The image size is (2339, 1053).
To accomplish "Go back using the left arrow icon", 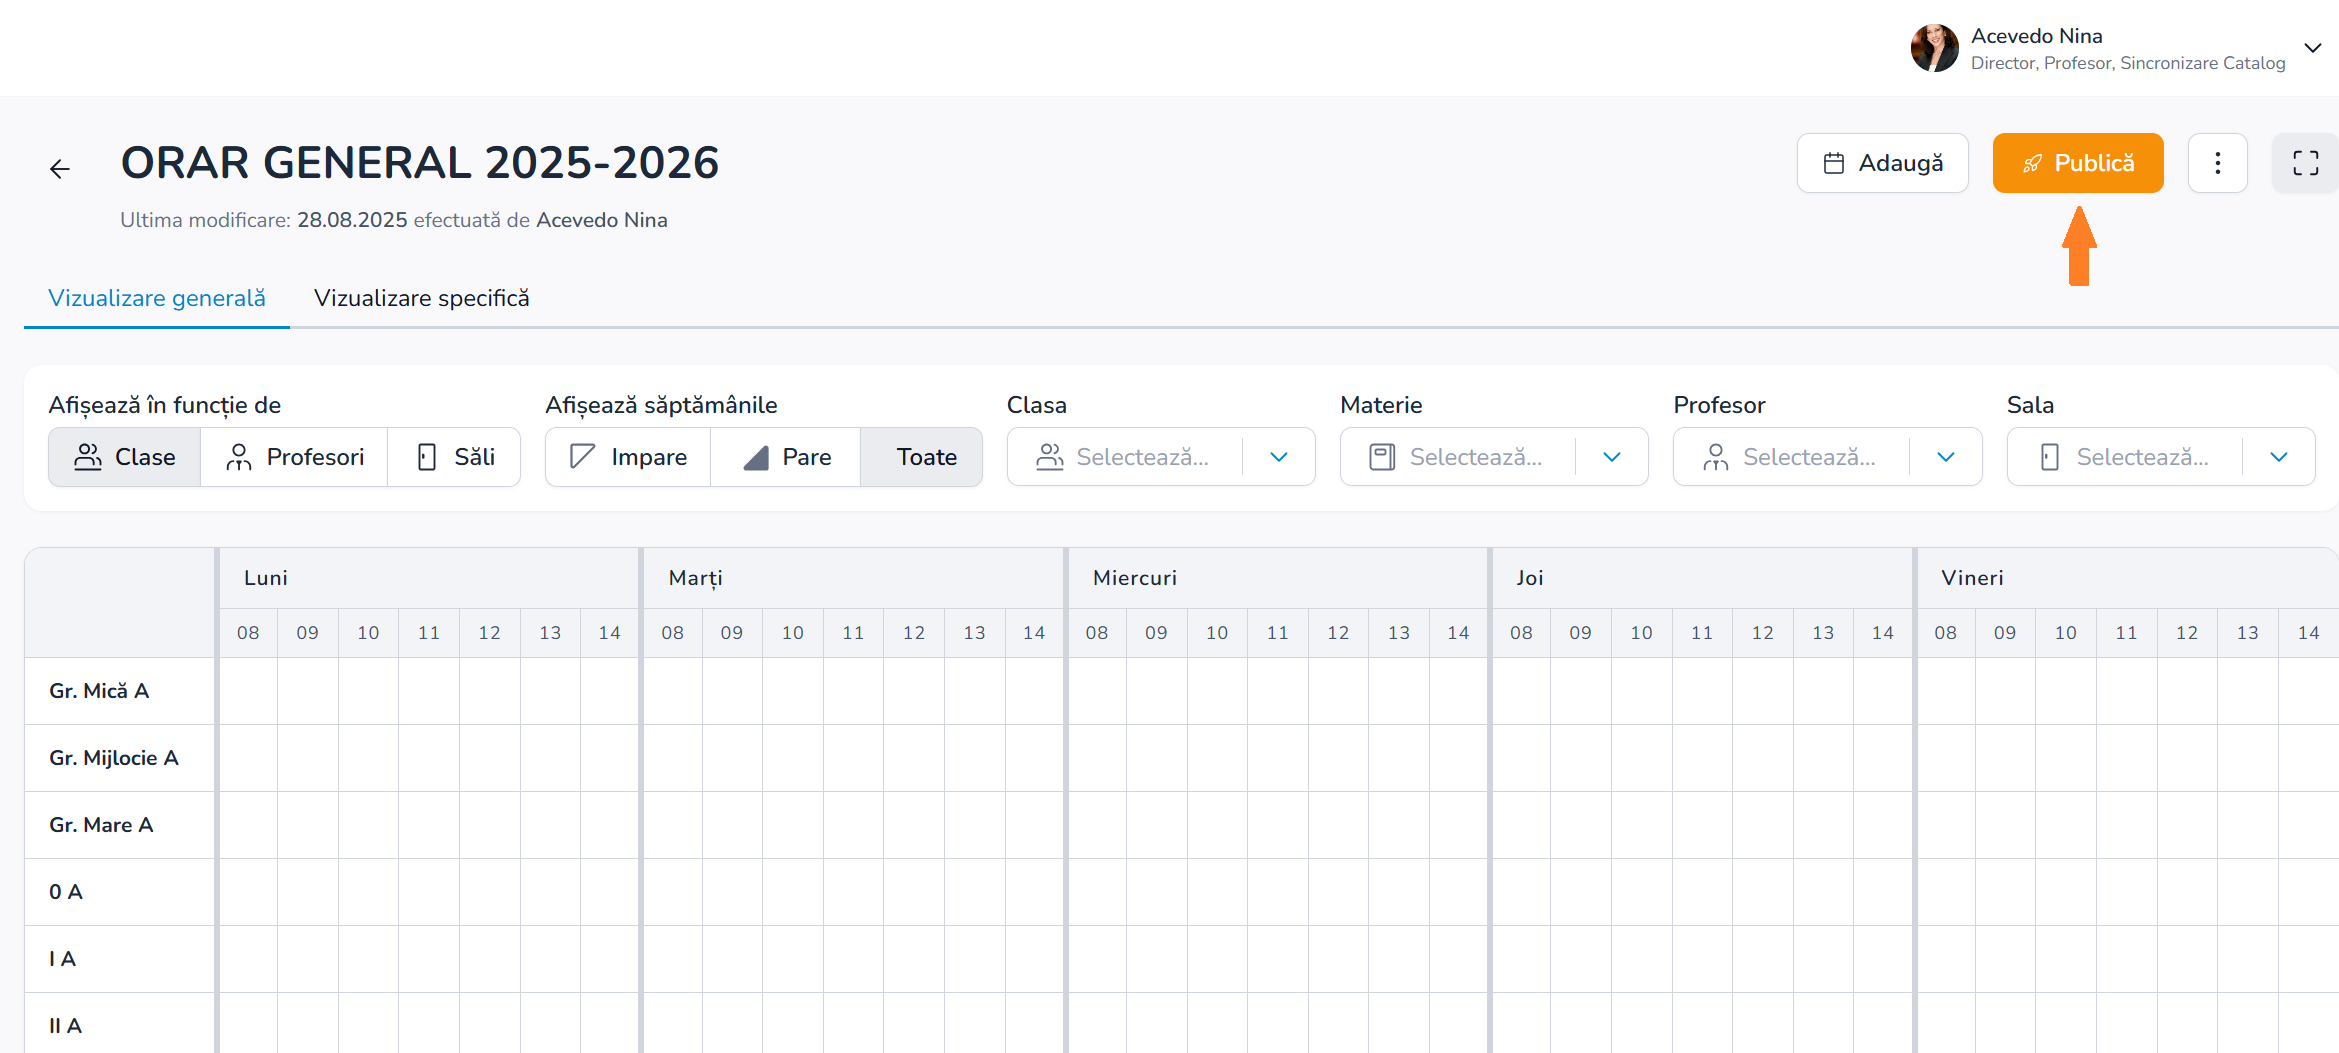I will point(60,169).
